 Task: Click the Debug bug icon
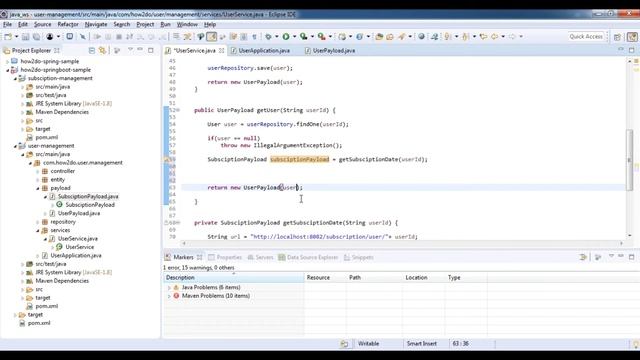pos(268,37)
